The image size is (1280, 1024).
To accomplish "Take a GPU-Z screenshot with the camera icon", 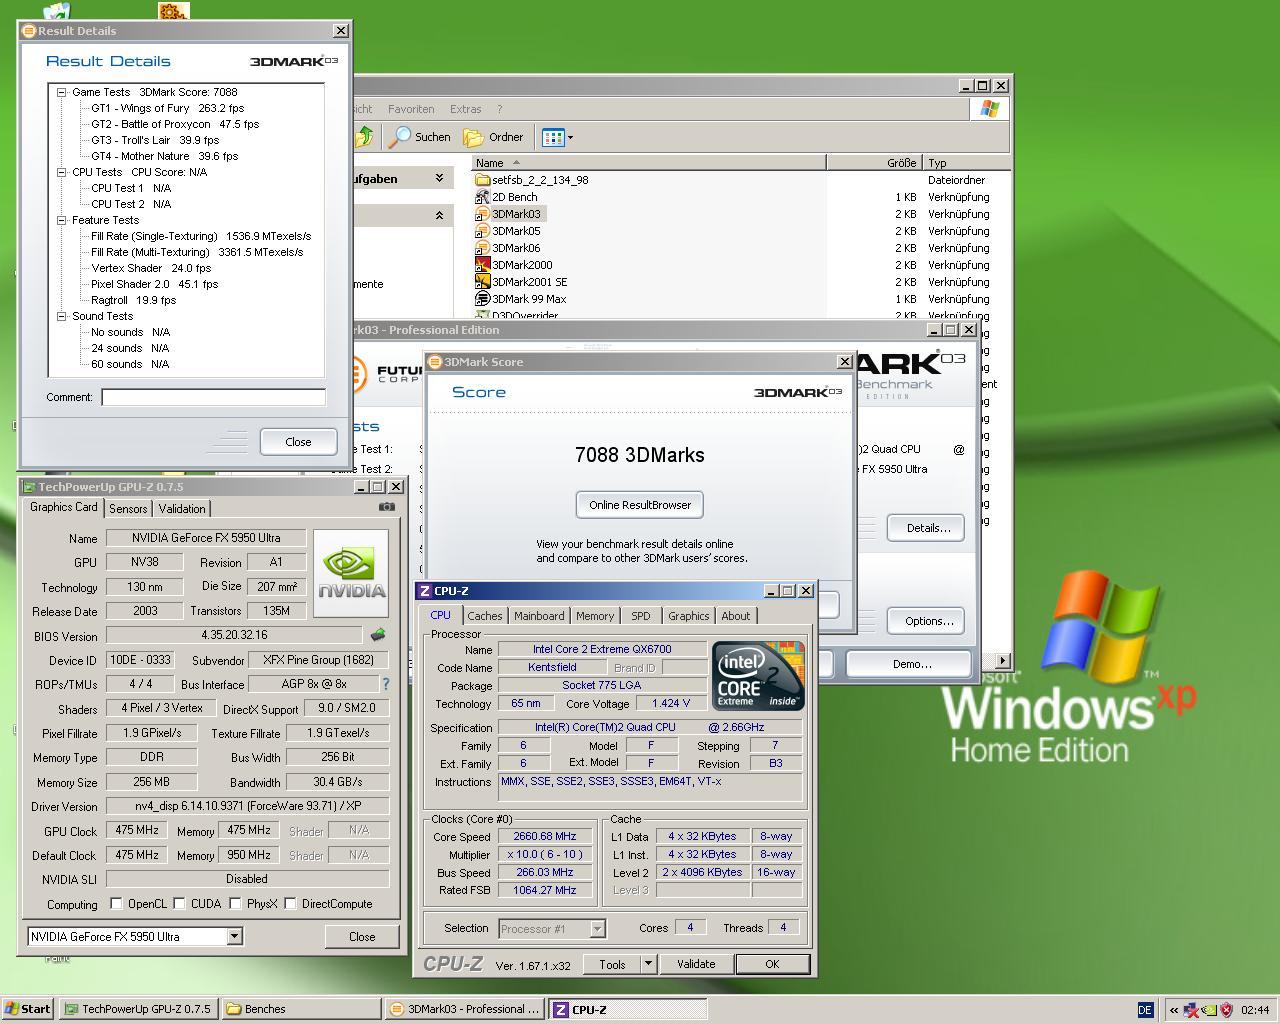I will (x=387, y=507).
